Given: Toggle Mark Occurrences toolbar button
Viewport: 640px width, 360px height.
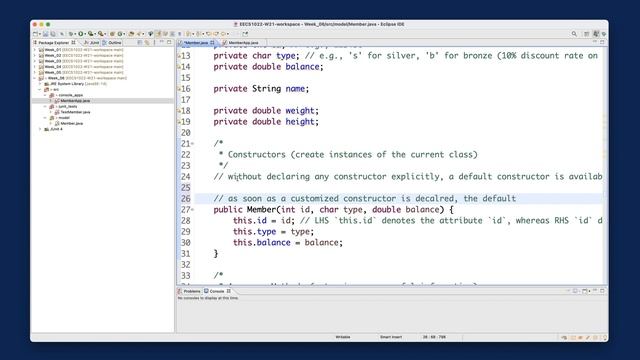Looking at the screenshot, I should tap(158, 34).
